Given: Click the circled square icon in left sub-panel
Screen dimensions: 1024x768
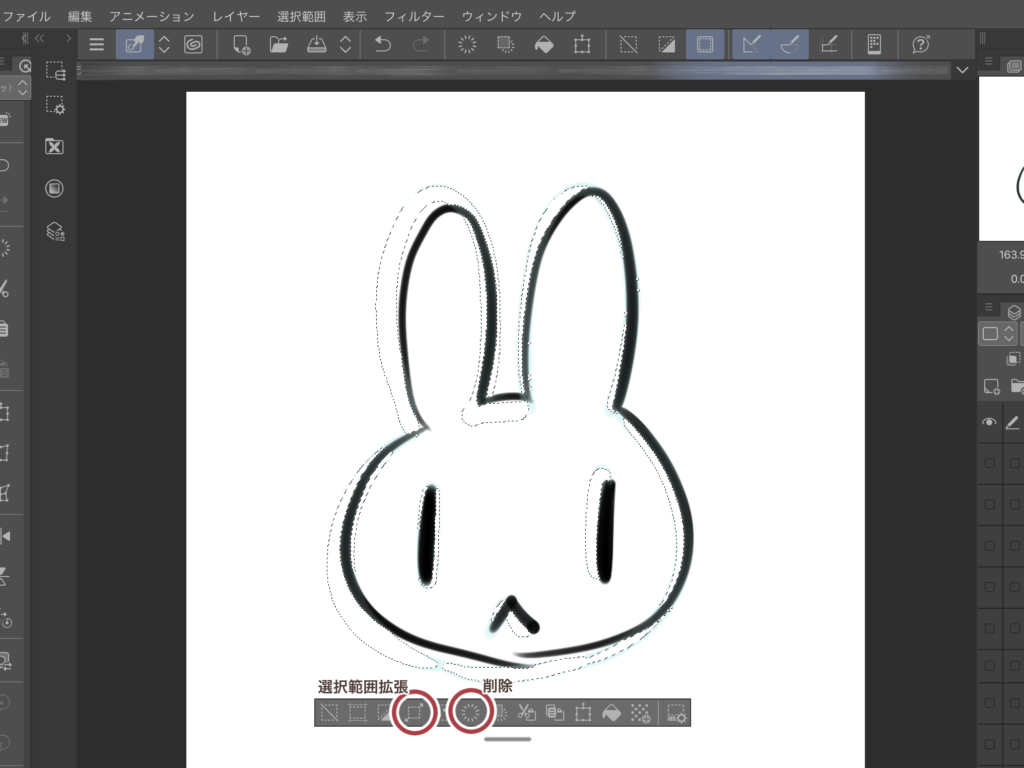Looking at the screenshot, I should point(54,189).
